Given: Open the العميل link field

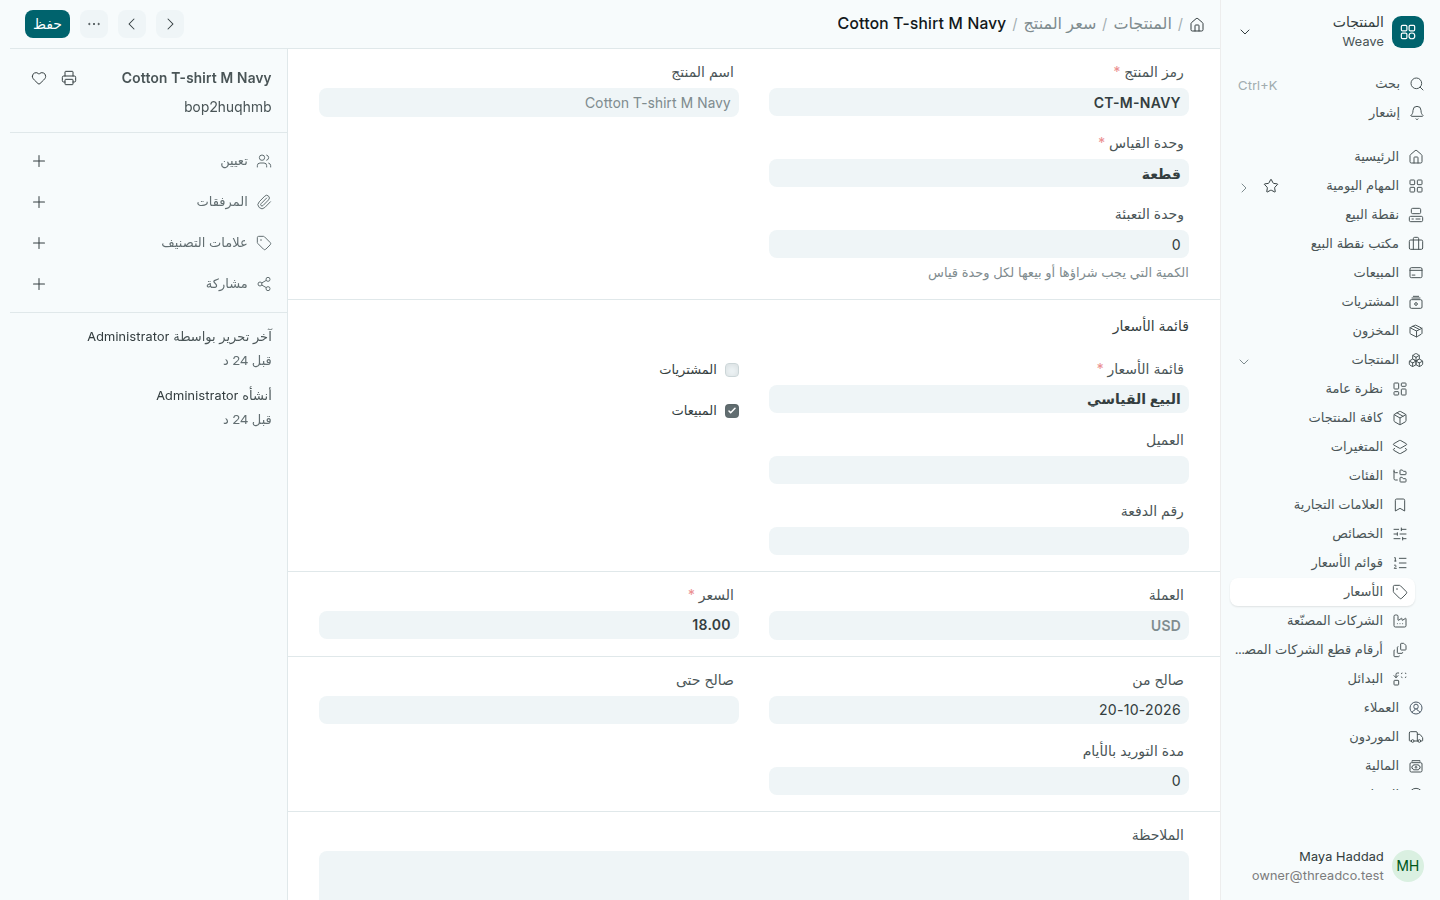Looking at the screenshot, I should 979,470.
